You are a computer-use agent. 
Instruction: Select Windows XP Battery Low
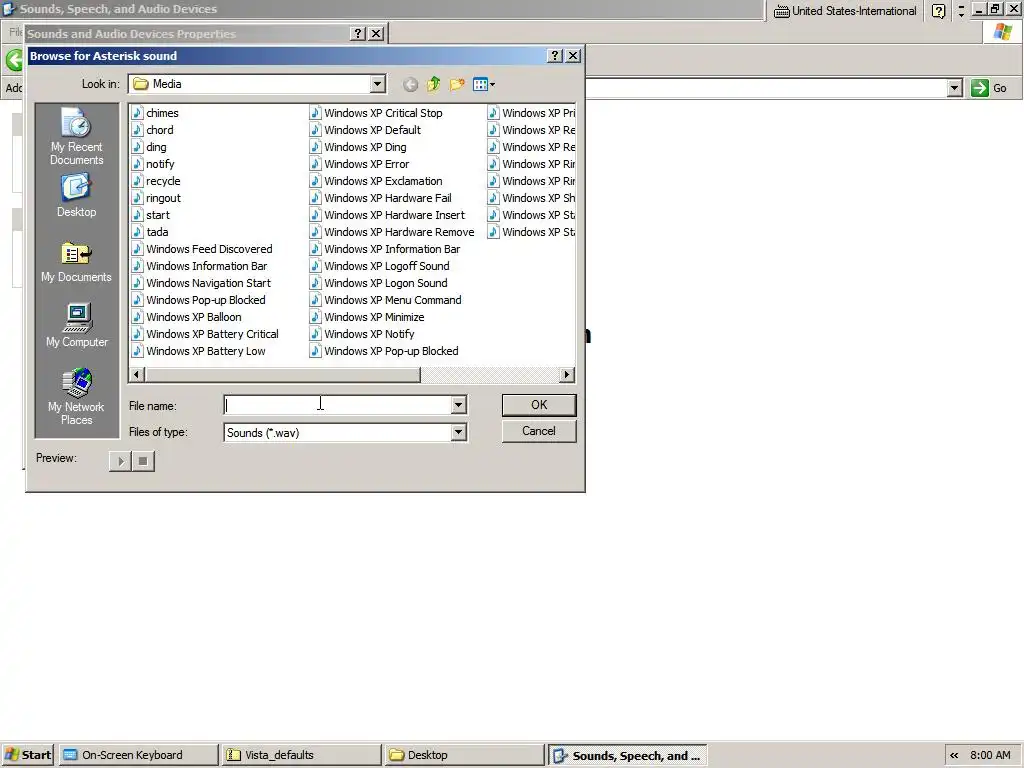(x=199, y=351)
